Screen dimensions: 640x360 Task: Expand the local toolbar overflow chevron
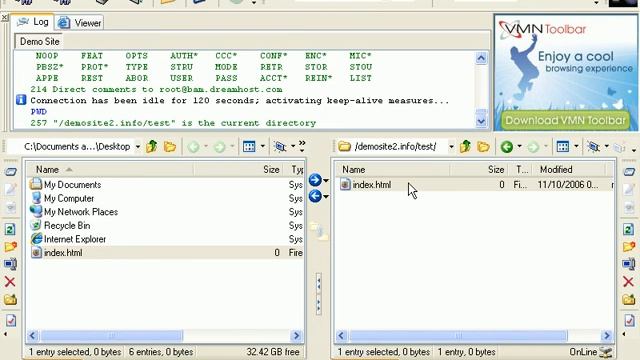point(302,146)
